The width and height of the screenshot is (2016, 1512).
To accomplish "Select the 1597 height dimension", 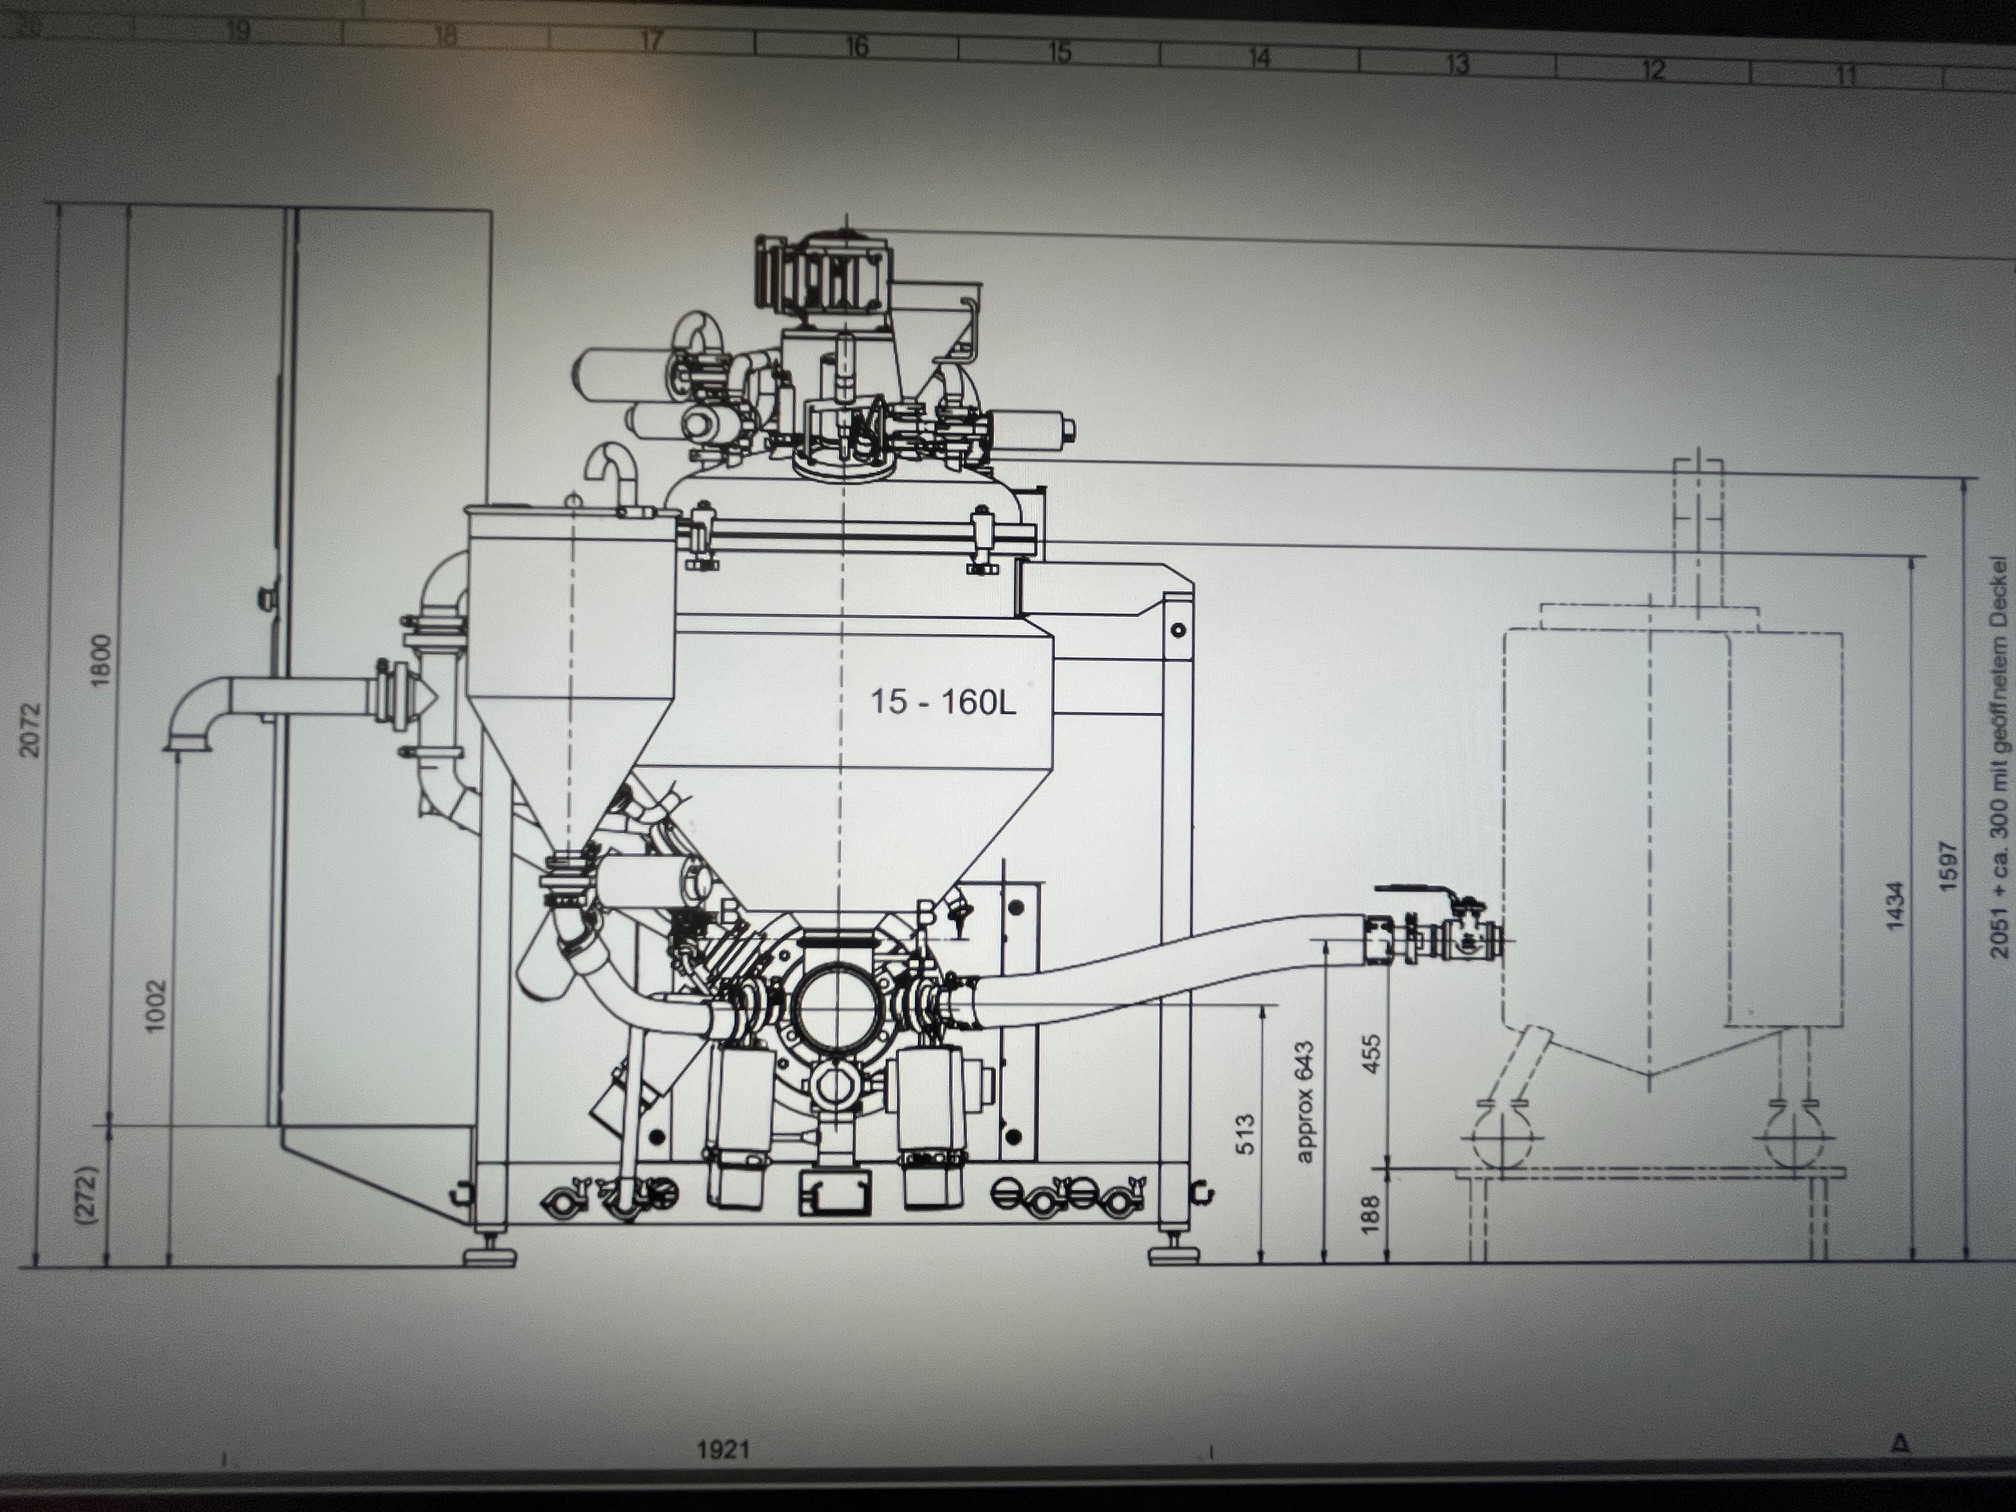I will point(1949,868).
